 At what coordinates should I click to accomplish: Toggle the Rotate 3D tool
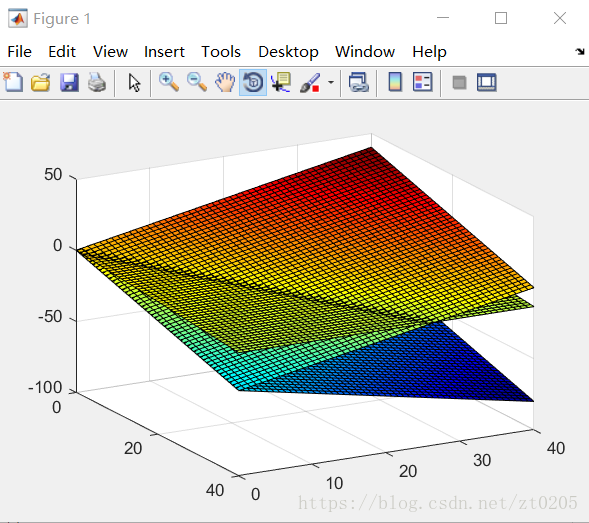(253, 82)
